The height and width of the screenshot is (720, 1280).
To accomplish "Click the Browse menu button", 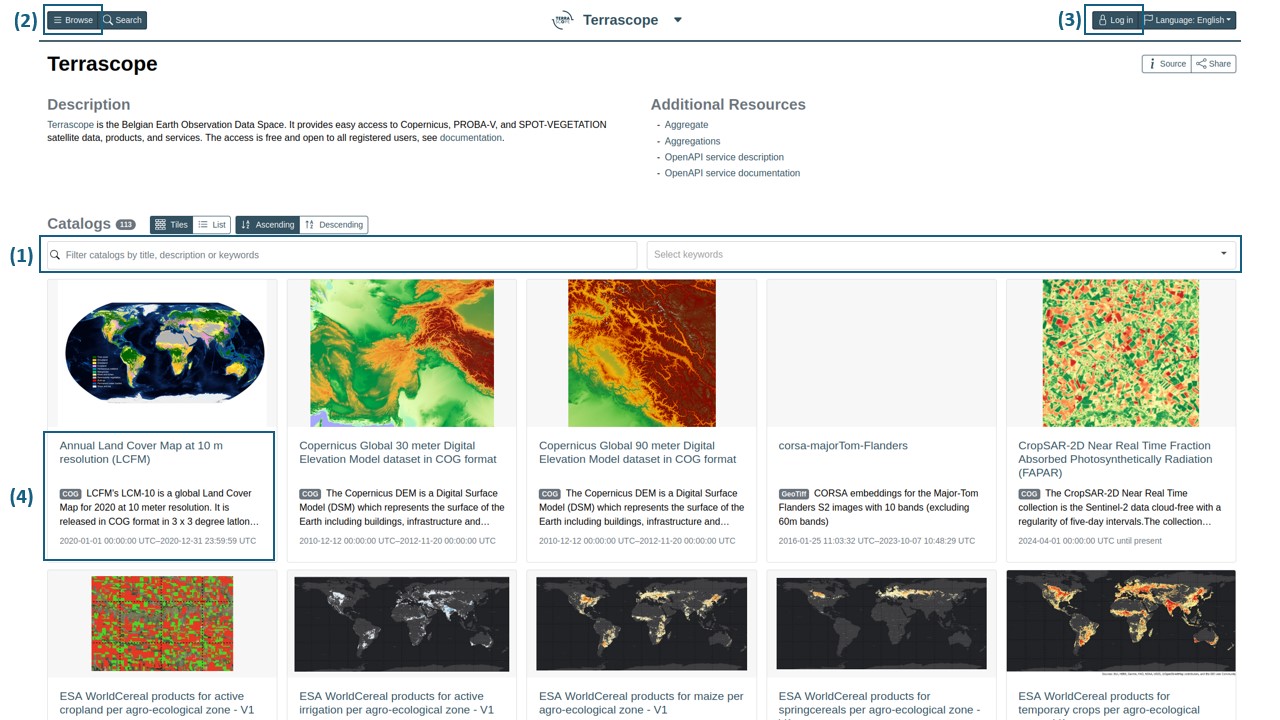I will (x=73, y=20).
